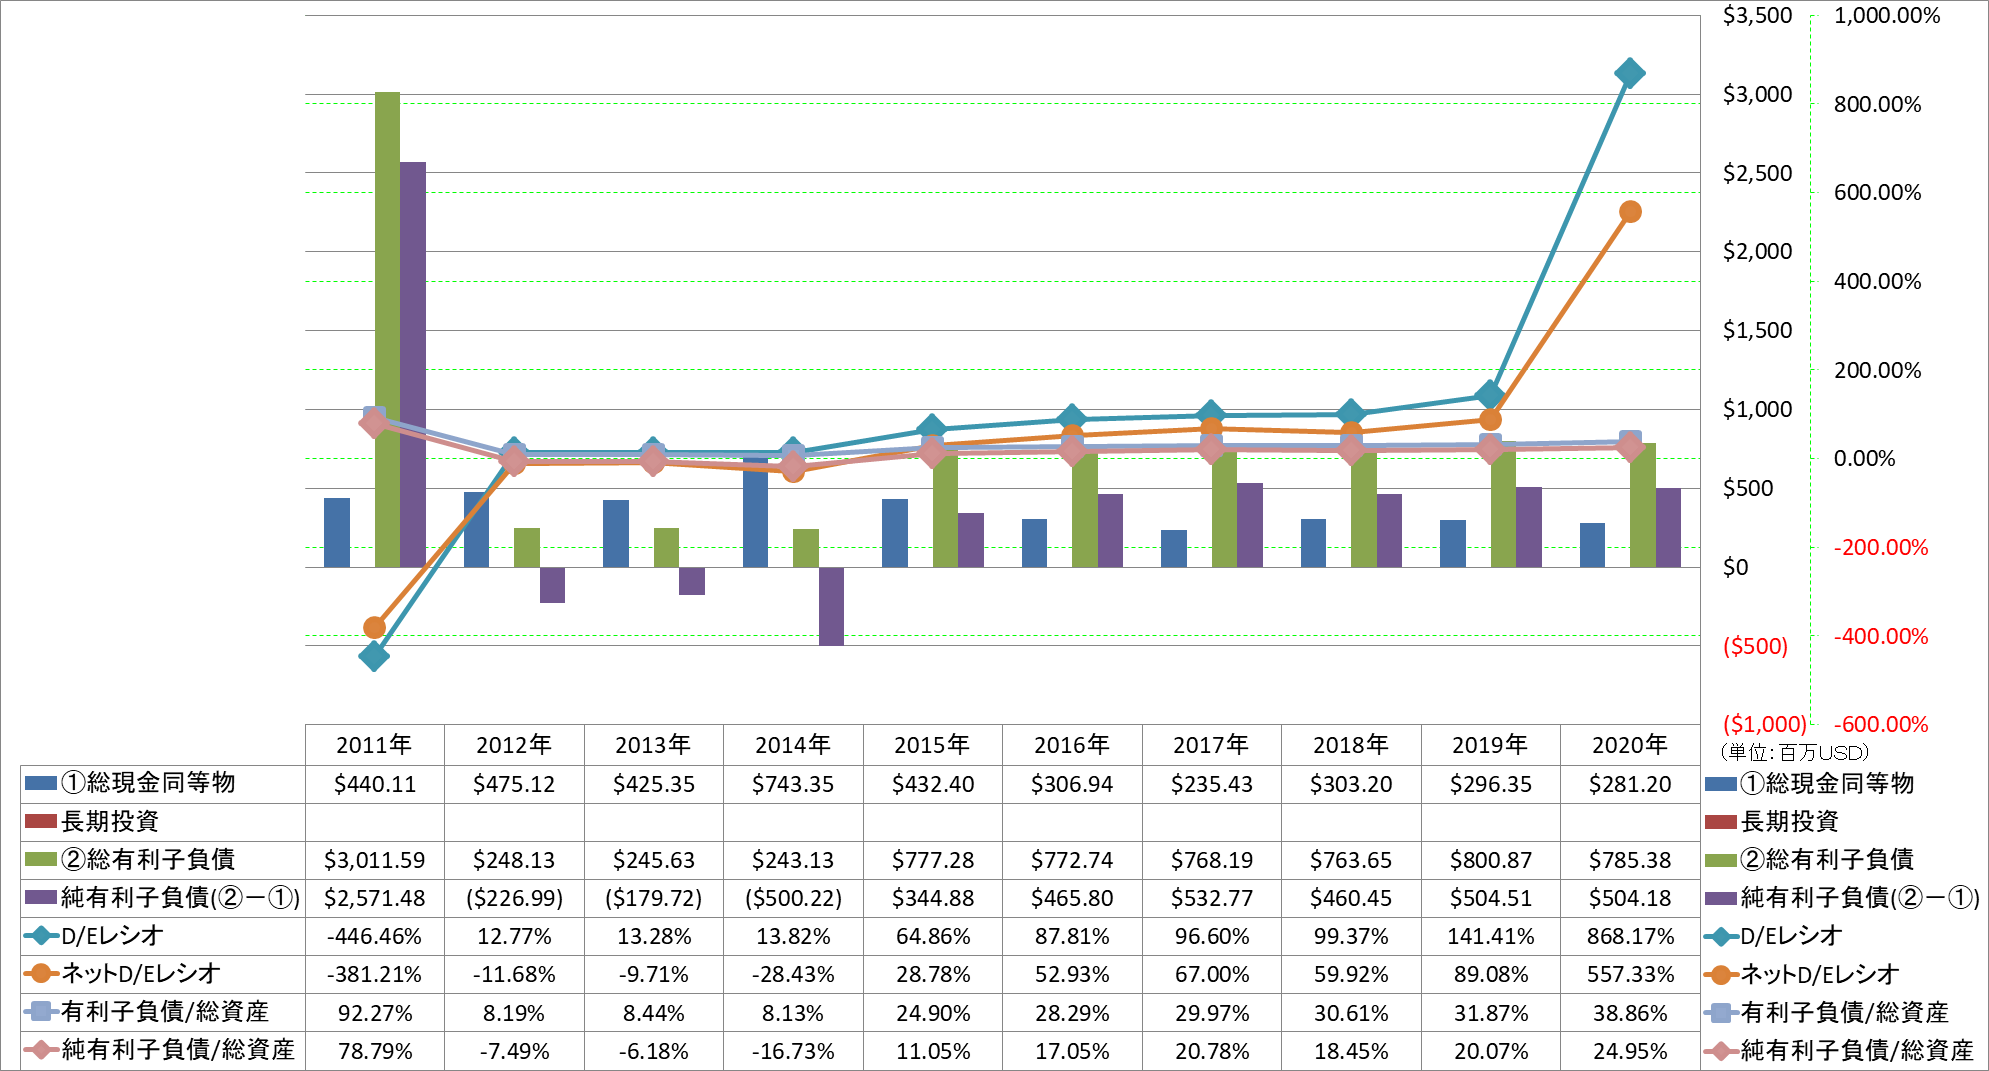This screenshot has height=1071, width=1989.
Task: Click the 868.17% cell
Action: click(1630, 936)
